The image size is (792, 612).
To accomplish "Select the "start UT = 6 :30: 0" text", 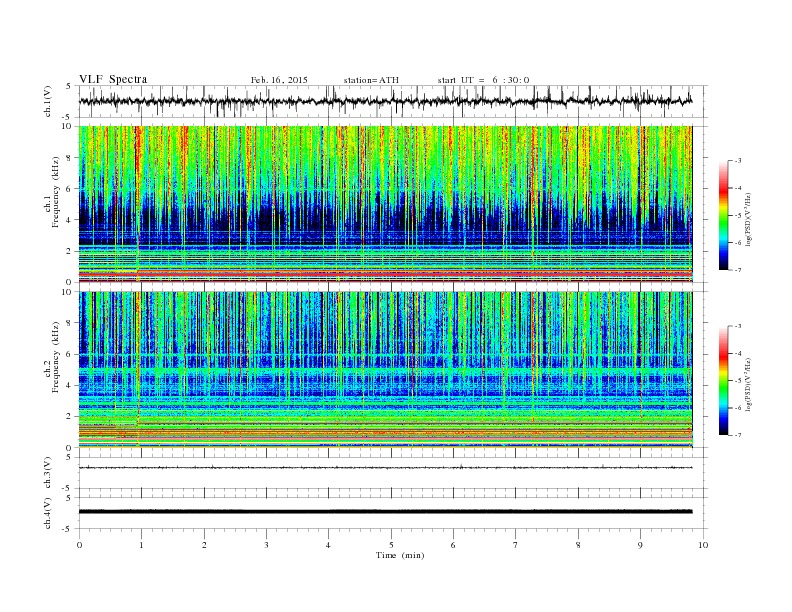I will click(x=483, y=80).
